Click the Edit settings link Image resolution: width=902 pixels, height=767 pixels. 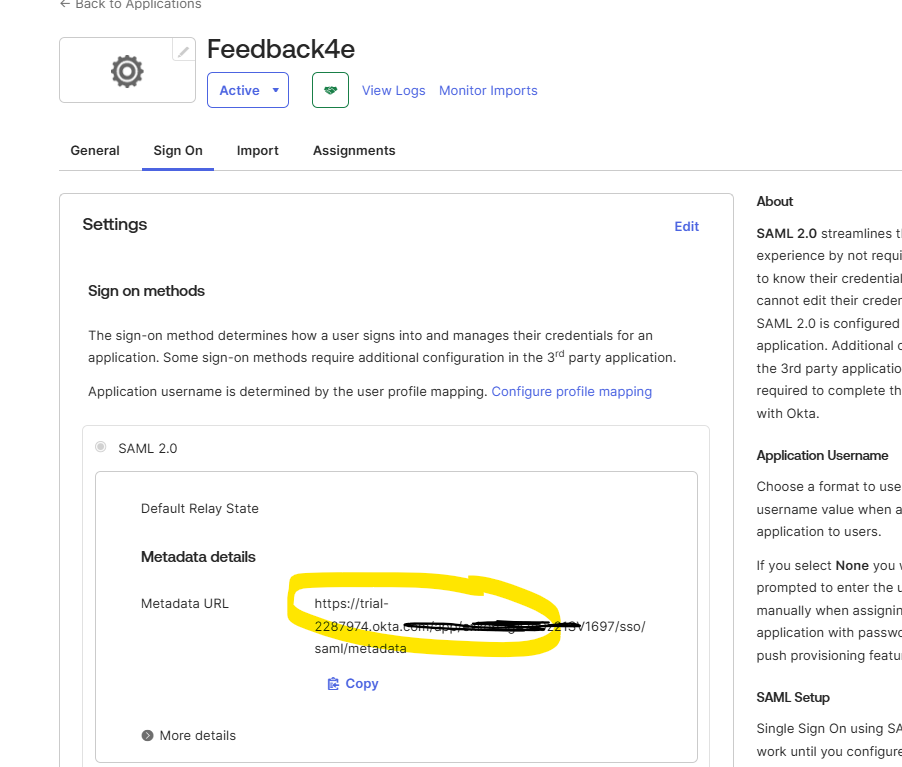686,226
